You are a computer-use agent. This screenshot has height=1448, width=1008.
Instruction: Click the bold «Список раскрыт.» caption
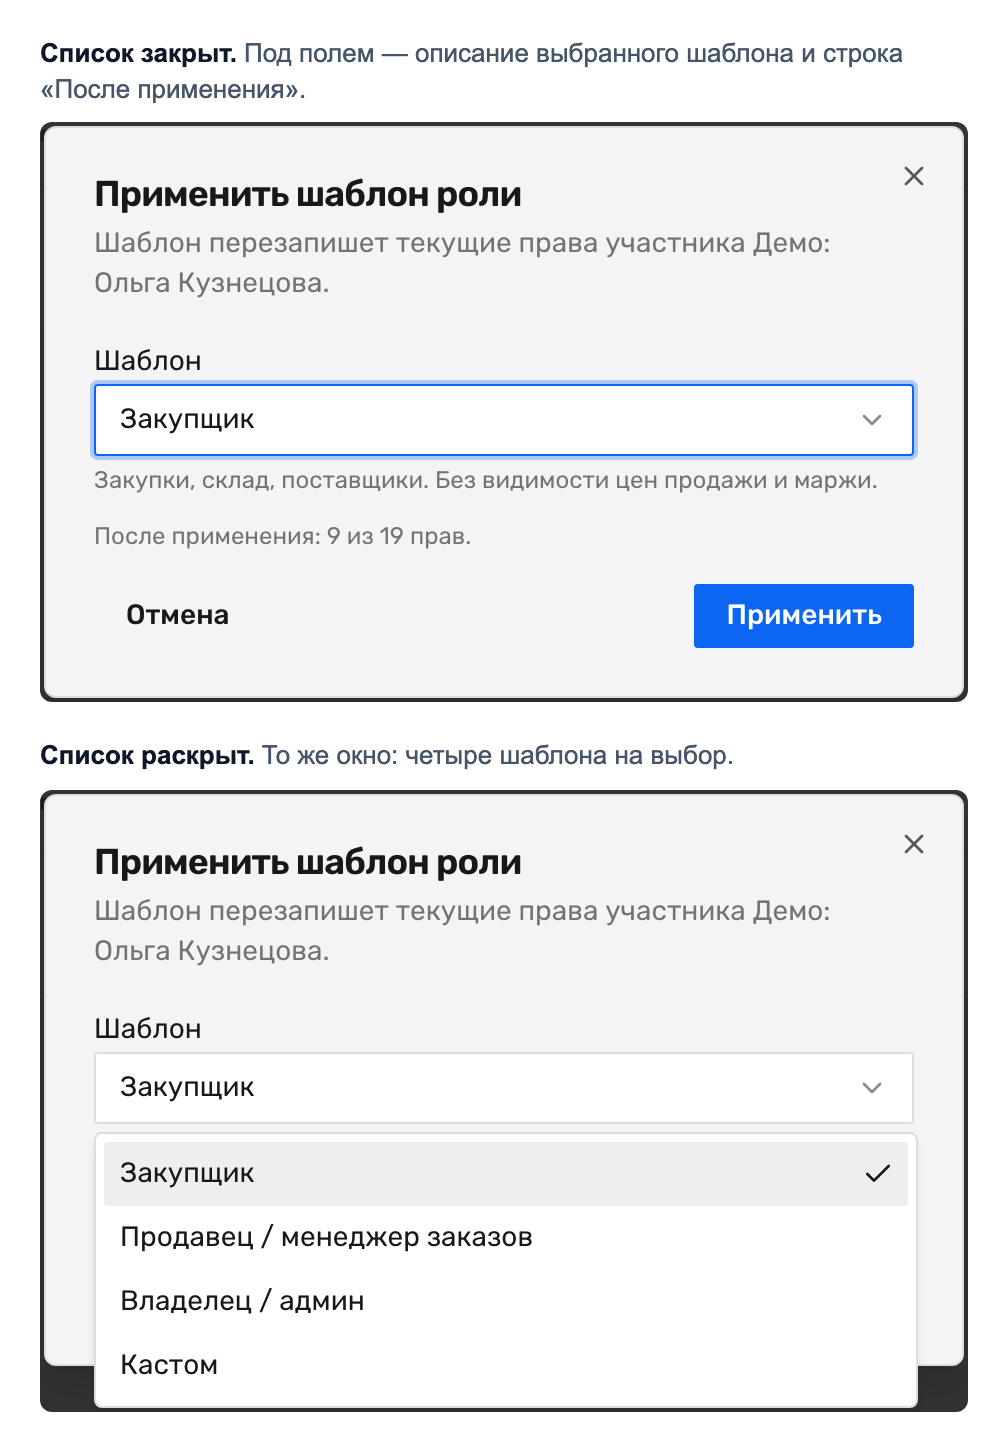tap(147, 756)
